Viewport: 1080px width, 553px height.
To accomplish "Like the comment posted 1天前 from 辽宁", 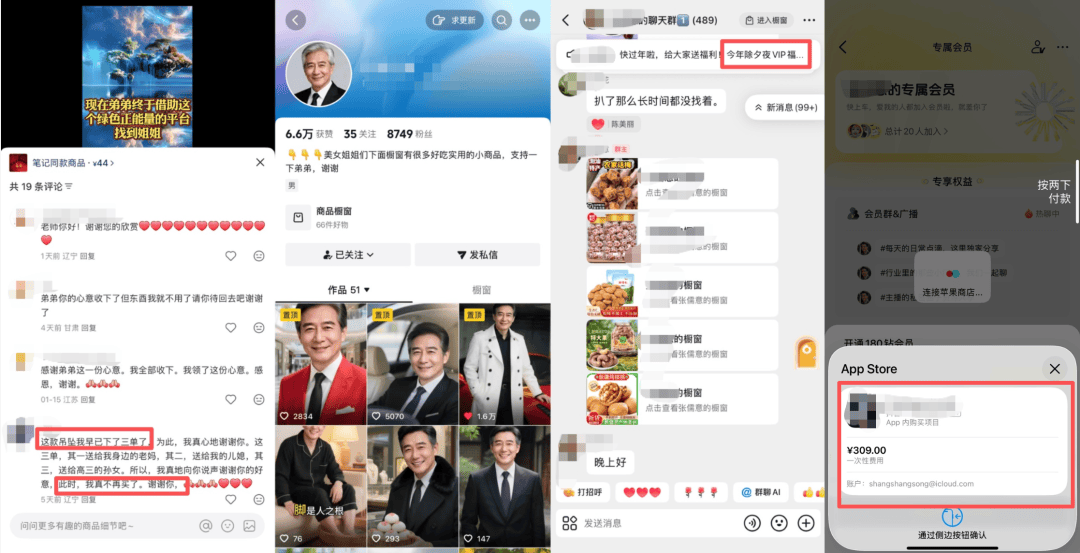I will coord(231,256).
